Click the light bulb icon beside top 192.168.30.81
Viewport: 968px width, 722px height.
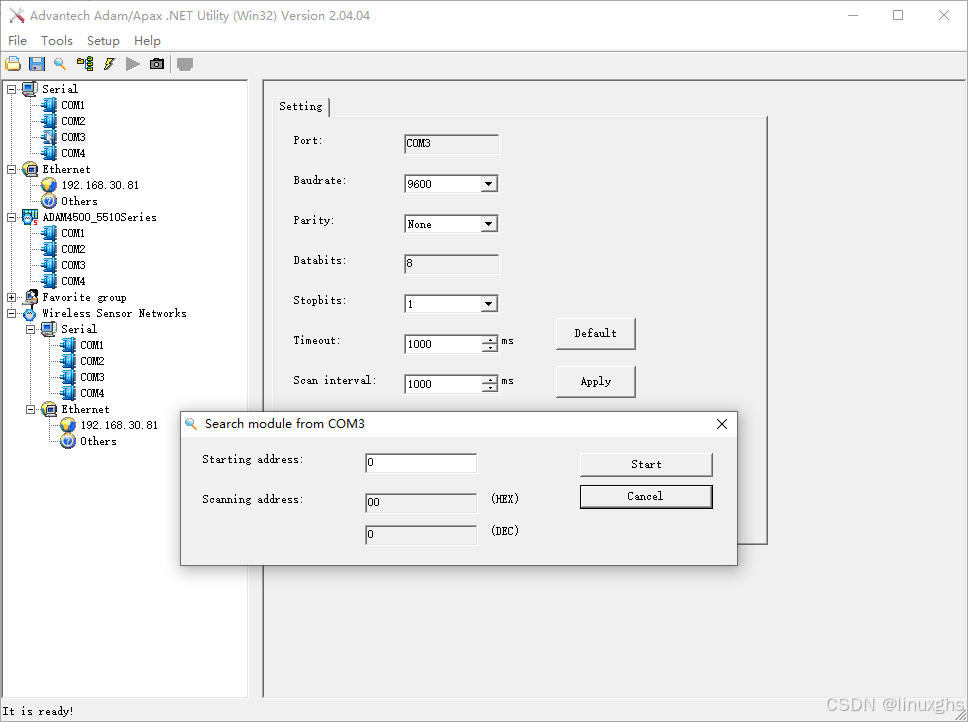(x=49, y=185)
